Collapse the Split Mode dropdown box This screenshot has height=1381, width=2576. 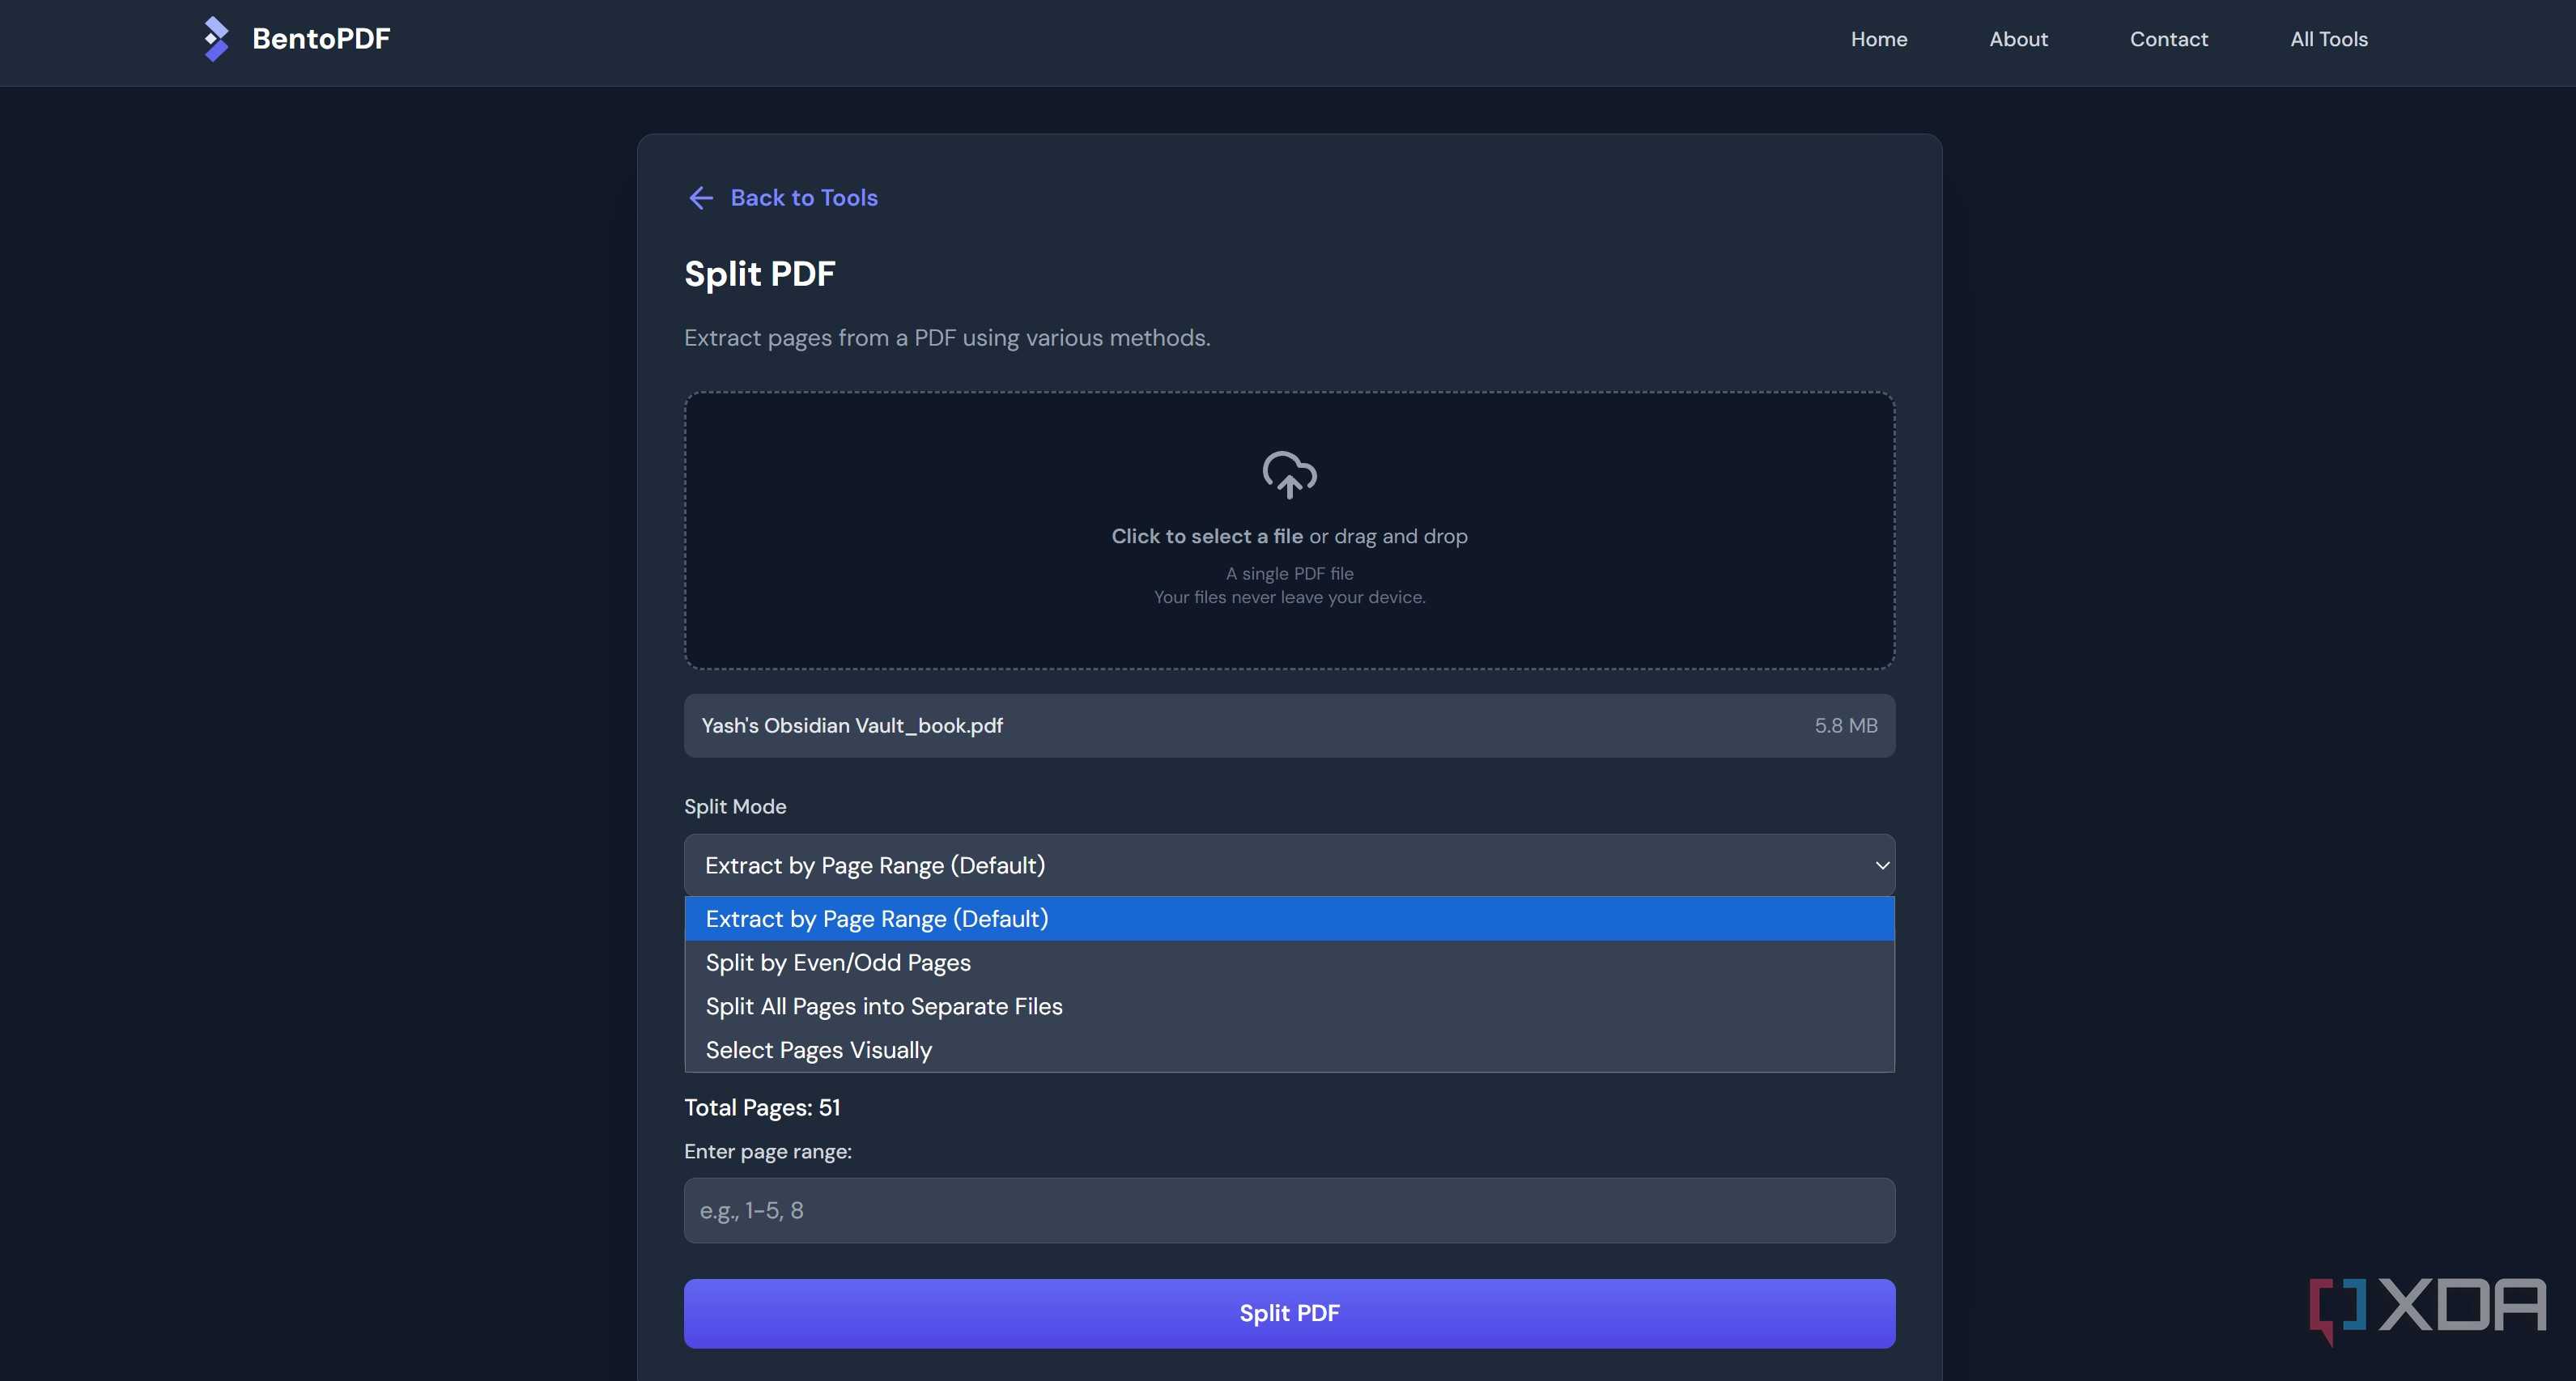(x=1289, y=865)
